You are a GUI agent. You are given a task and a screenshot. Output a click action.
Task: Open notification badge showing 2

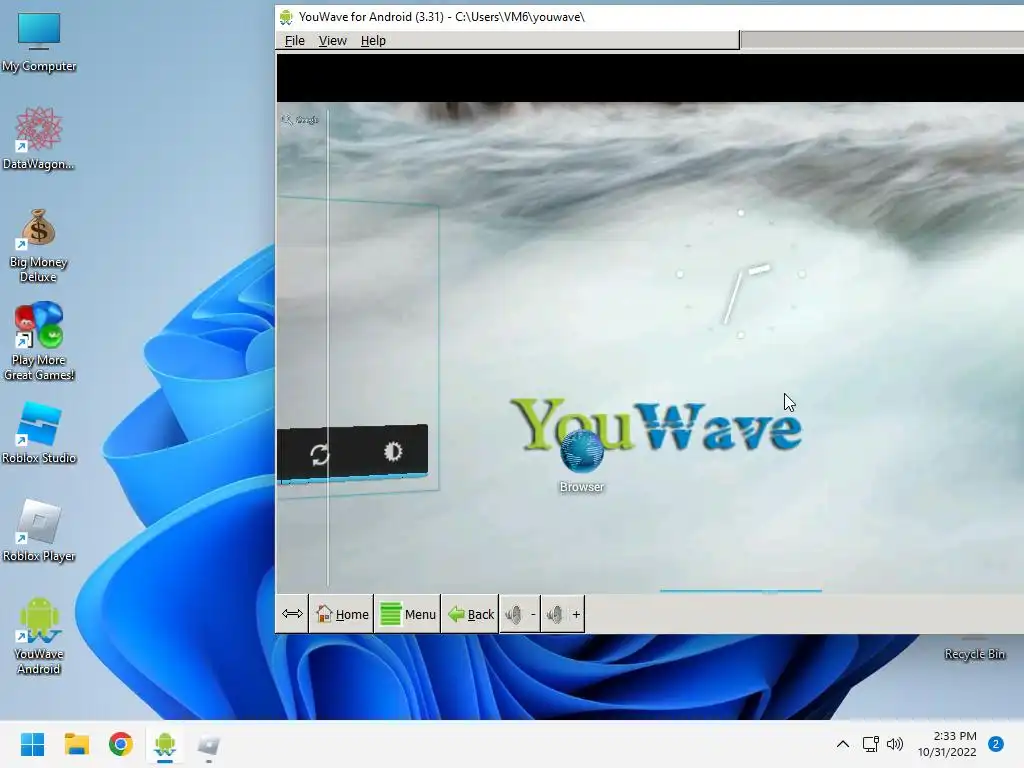pyautogui.click(x=995, y=744)
